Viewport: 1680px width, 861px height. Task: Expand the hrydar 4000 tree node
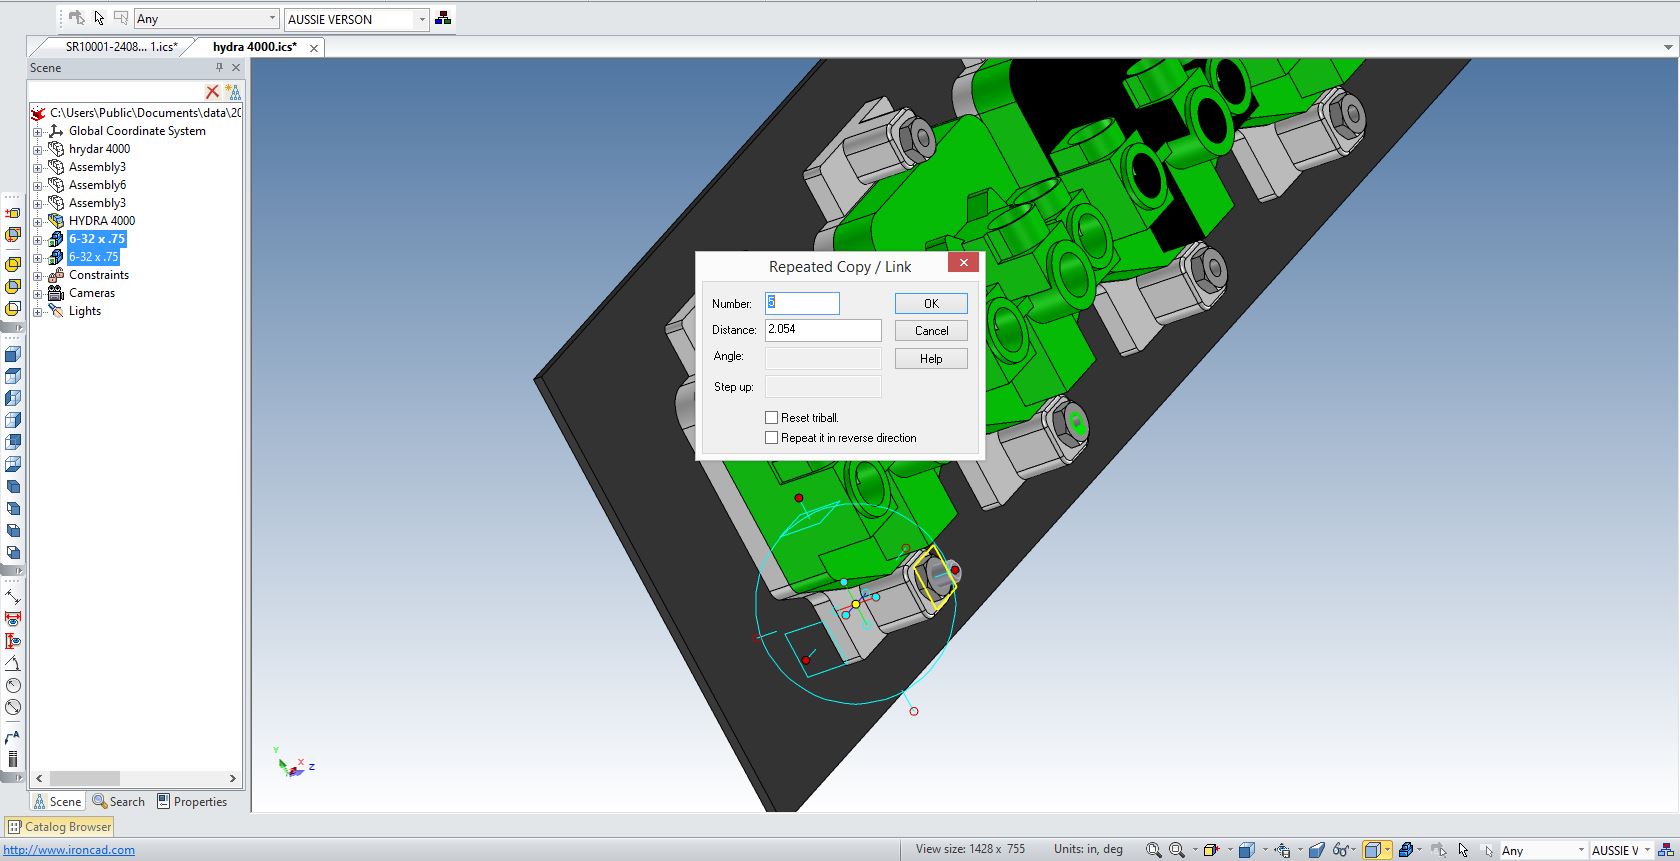point(38,149)
